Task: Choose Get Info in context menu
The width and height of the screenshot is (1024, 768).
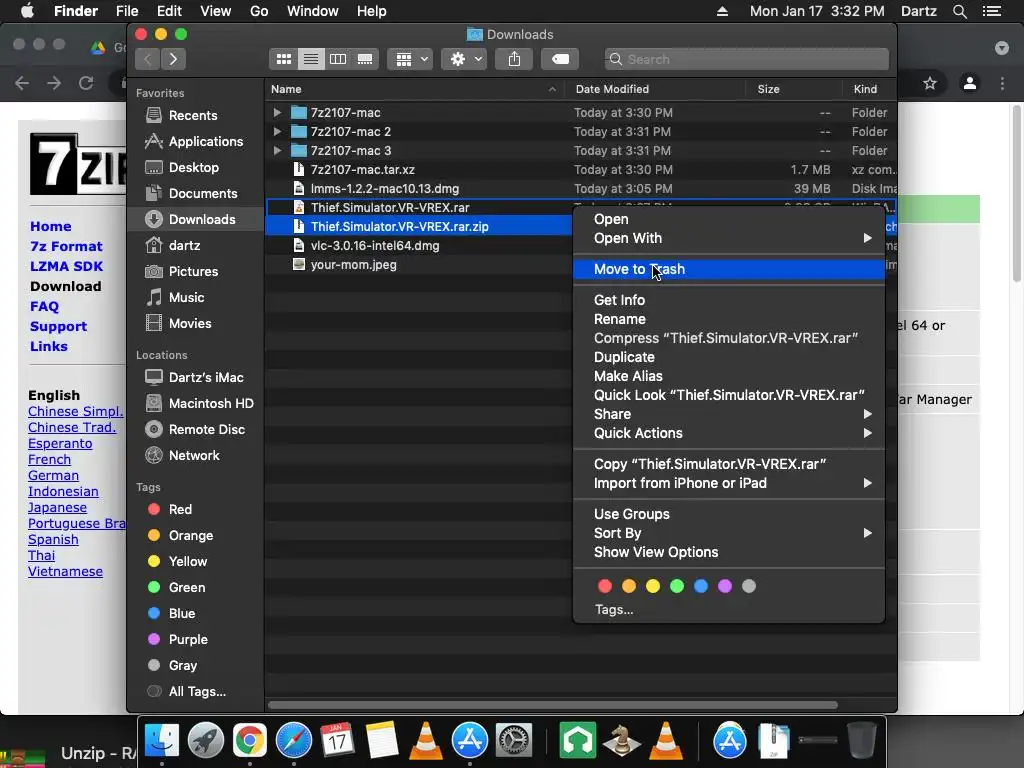Action: (x=729, y=300)
